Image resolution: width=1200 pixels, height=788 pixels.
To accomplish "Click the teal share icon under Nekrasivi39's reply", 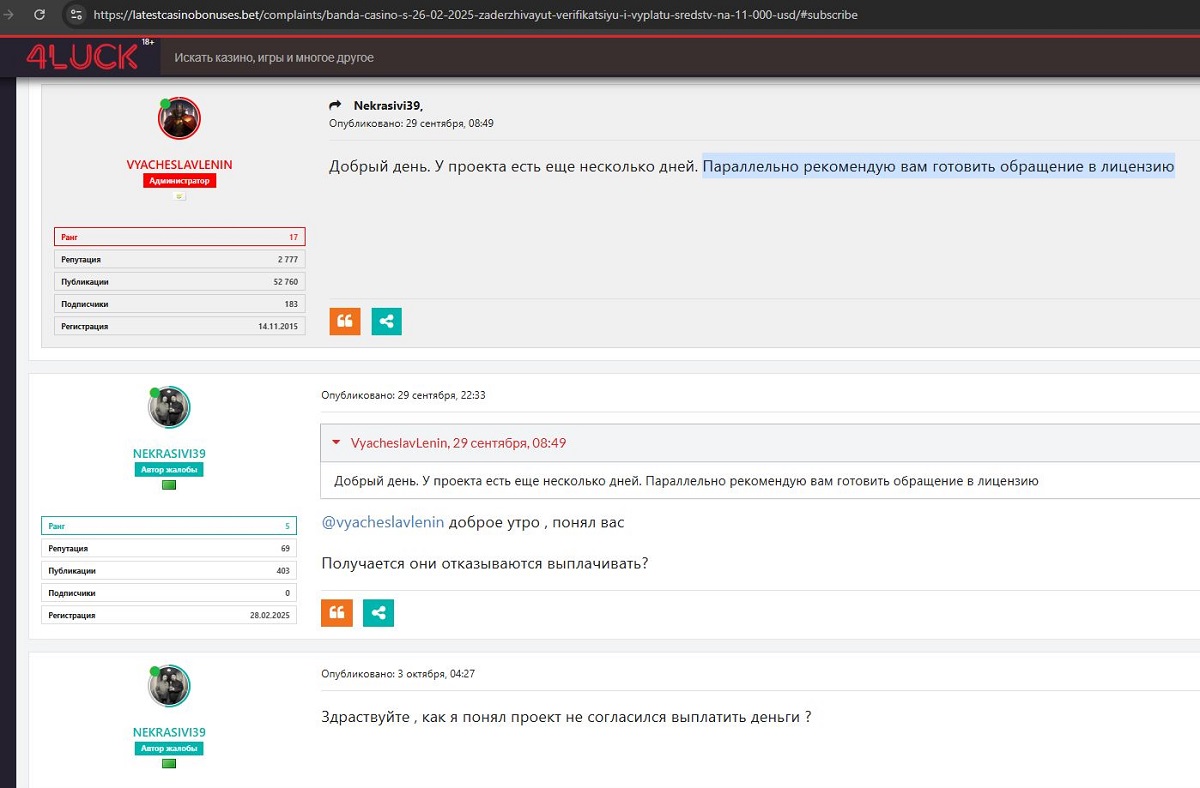I will pos(378,612).
